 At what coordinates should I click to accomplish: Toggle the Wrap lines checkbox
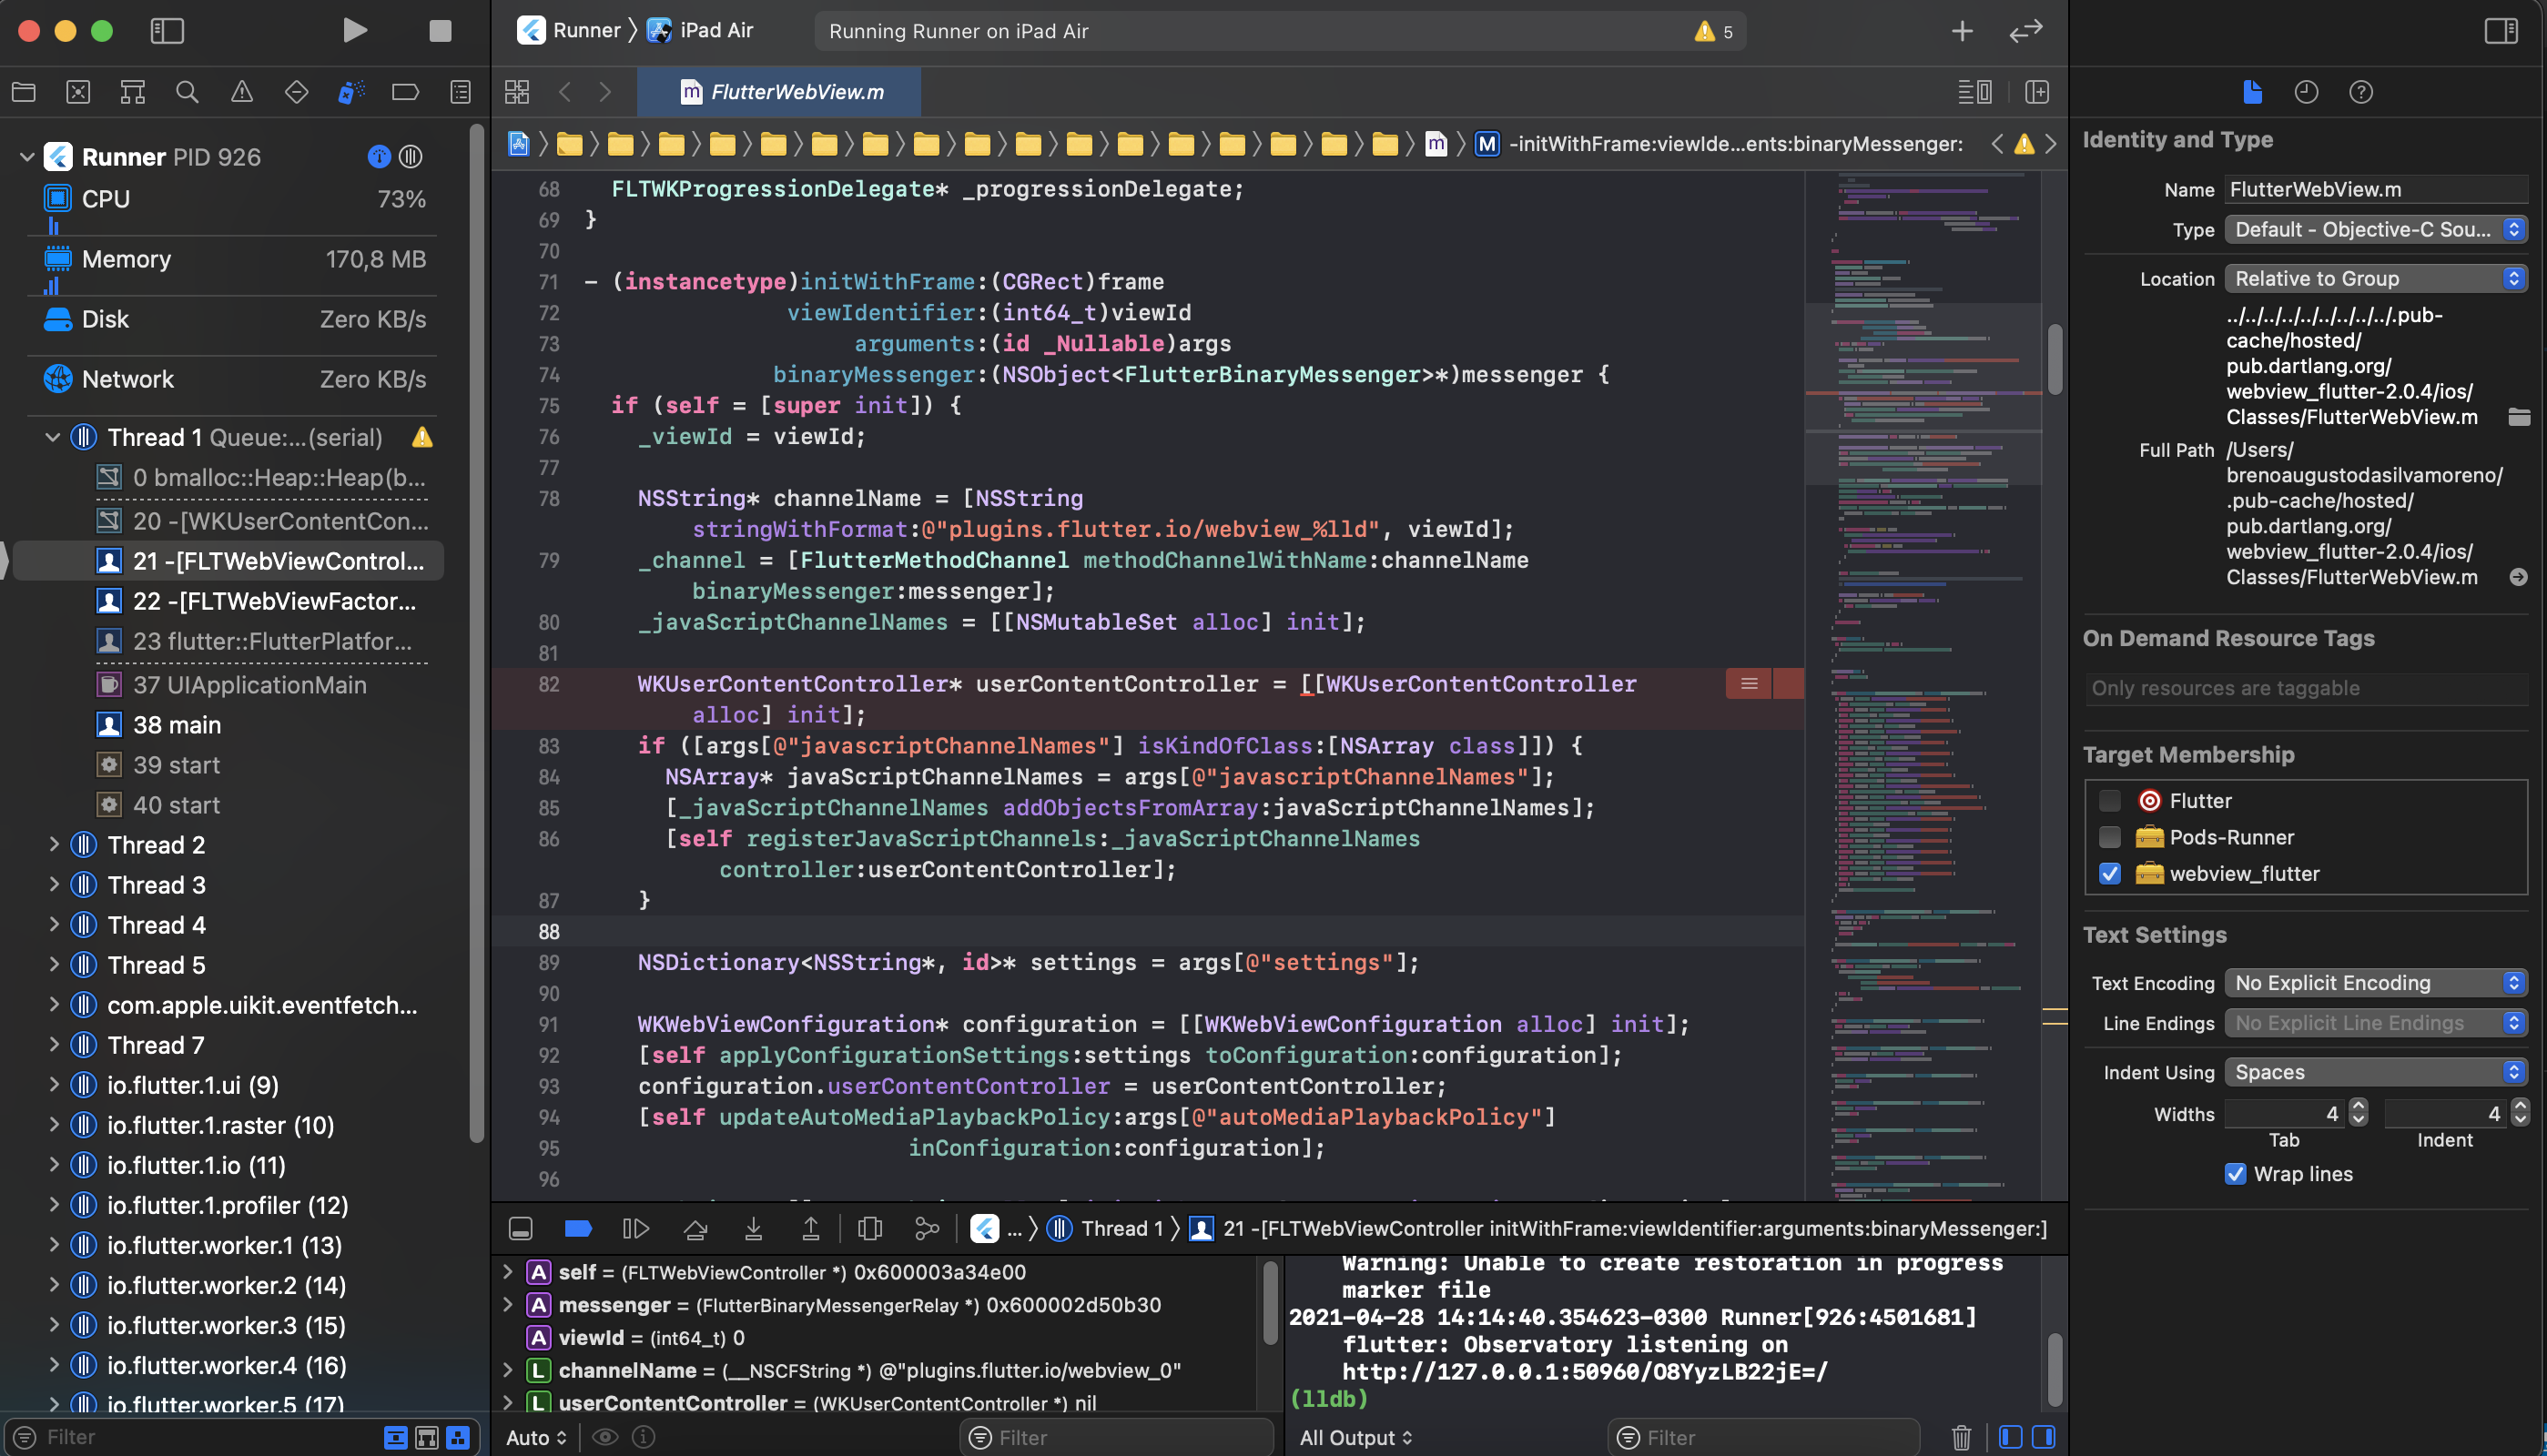tap(2235, 1174)
